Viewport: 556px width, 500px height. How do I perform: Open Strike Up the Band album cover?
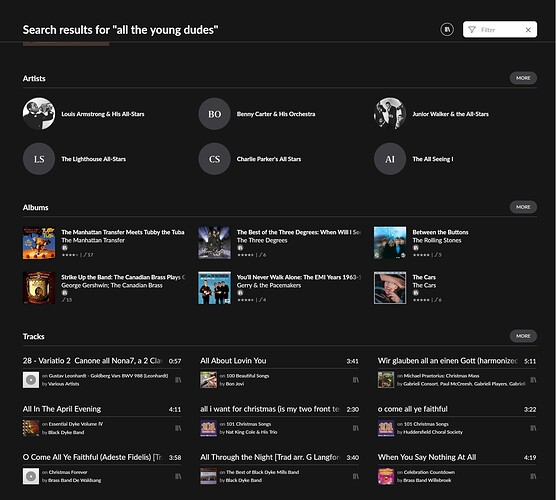pyautogui.click(x=39, y=288)
